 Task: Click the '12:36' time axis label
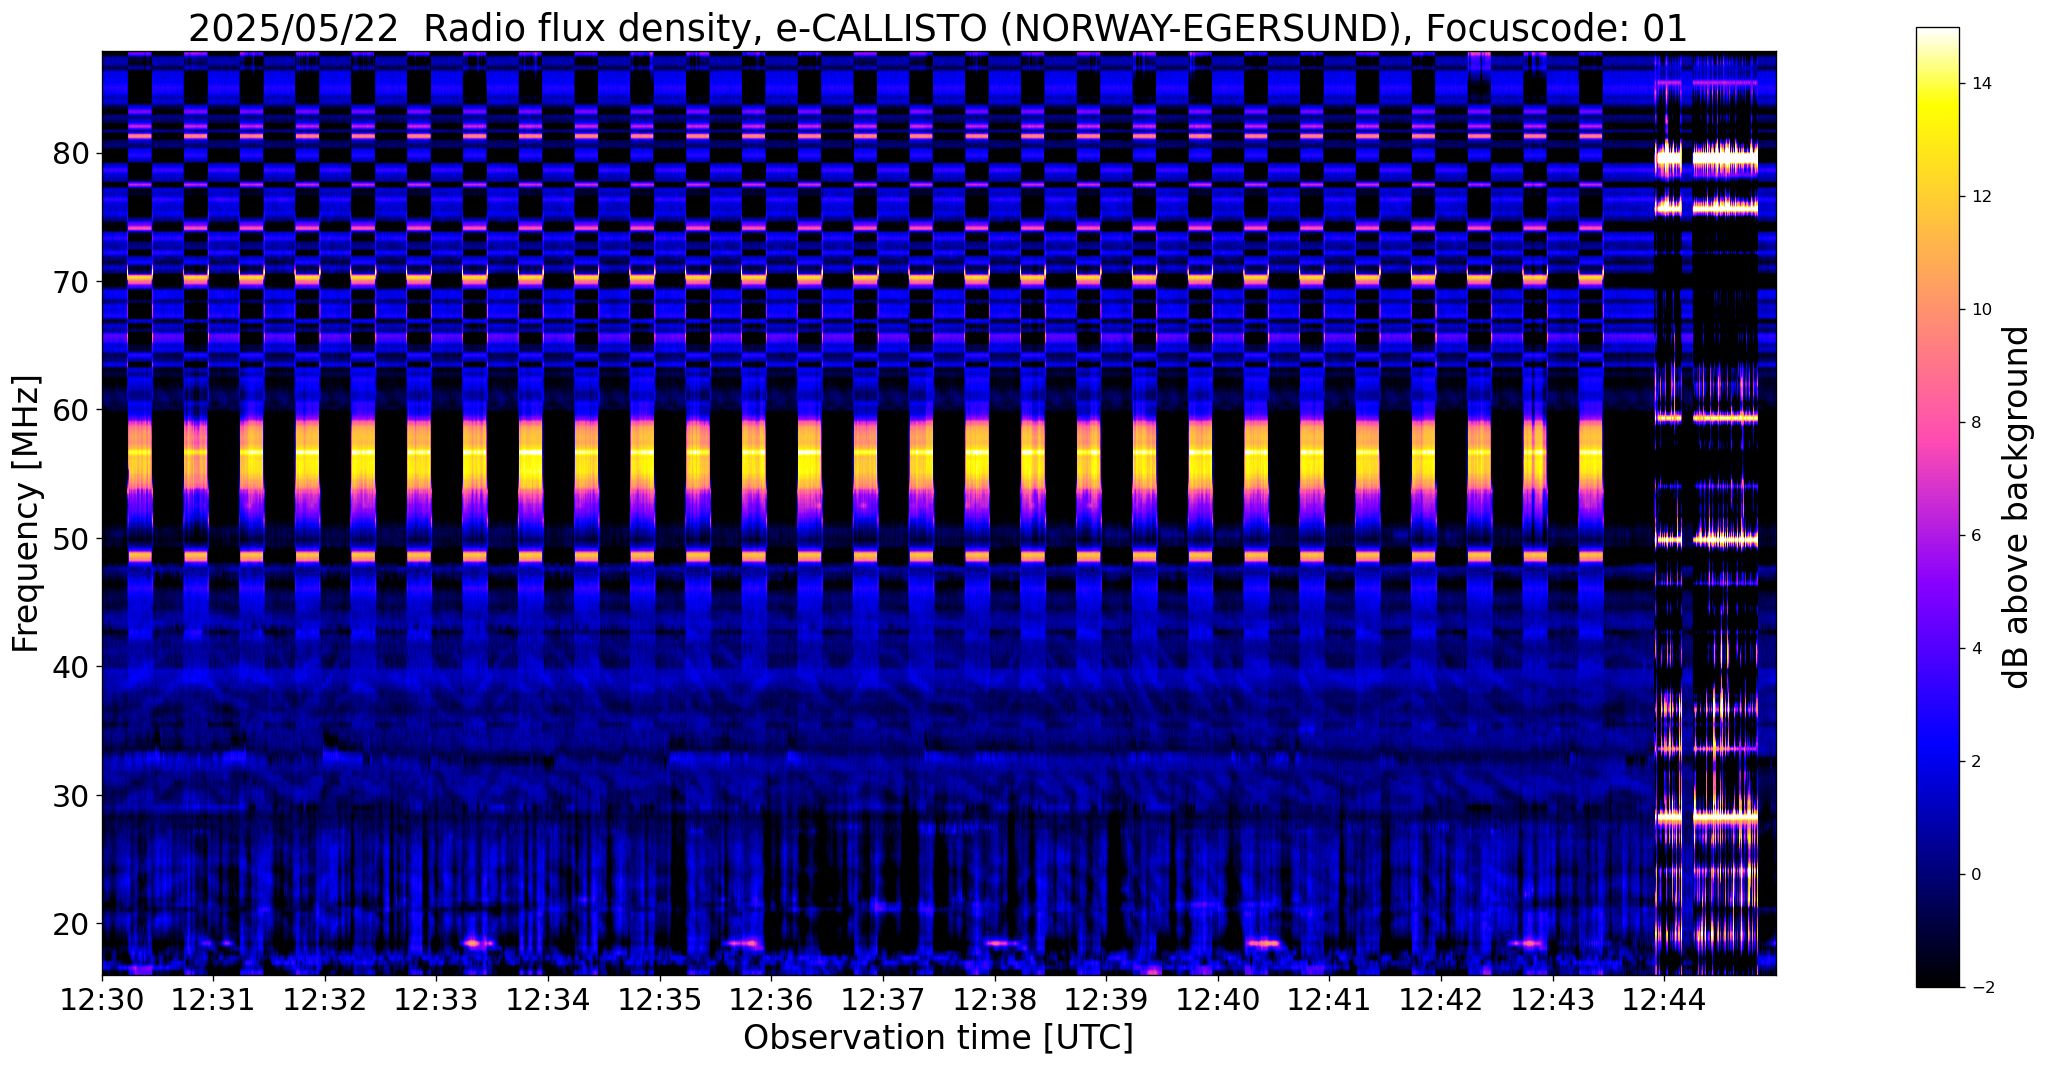pyautogui.click(x=771, y=999)
